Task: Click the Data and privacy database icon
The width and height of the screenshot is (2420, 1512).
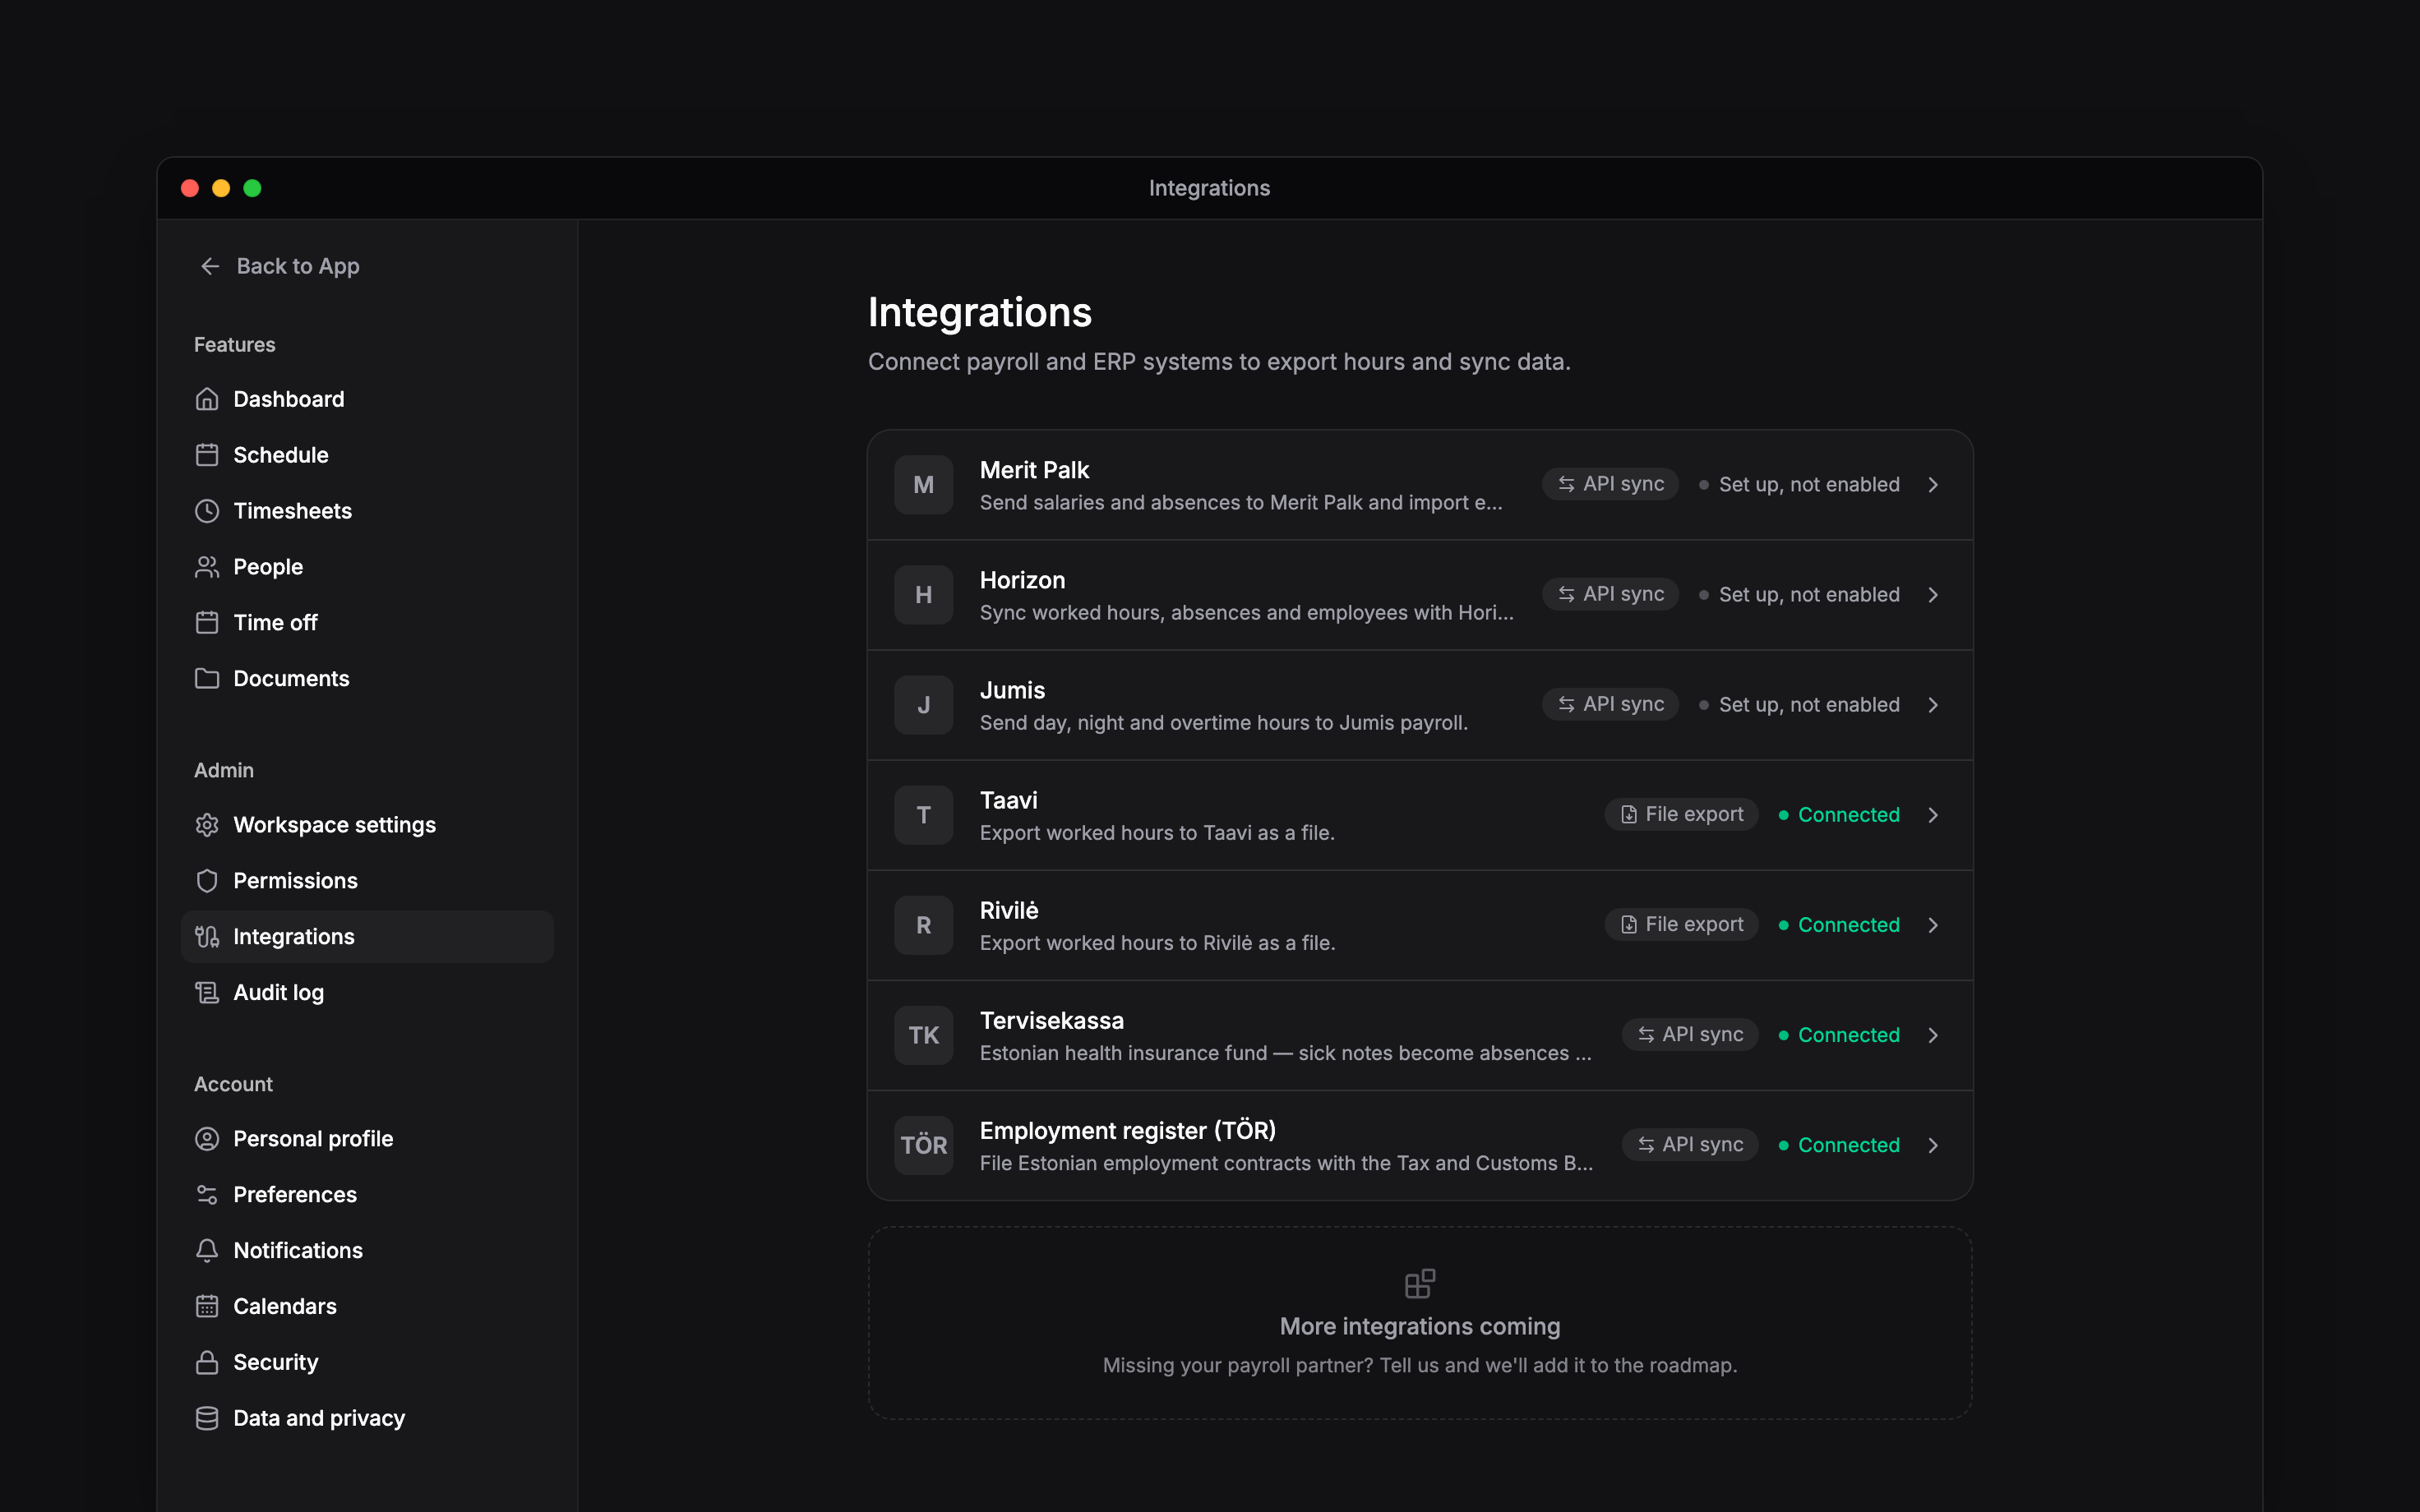Action: (207, 1418)
